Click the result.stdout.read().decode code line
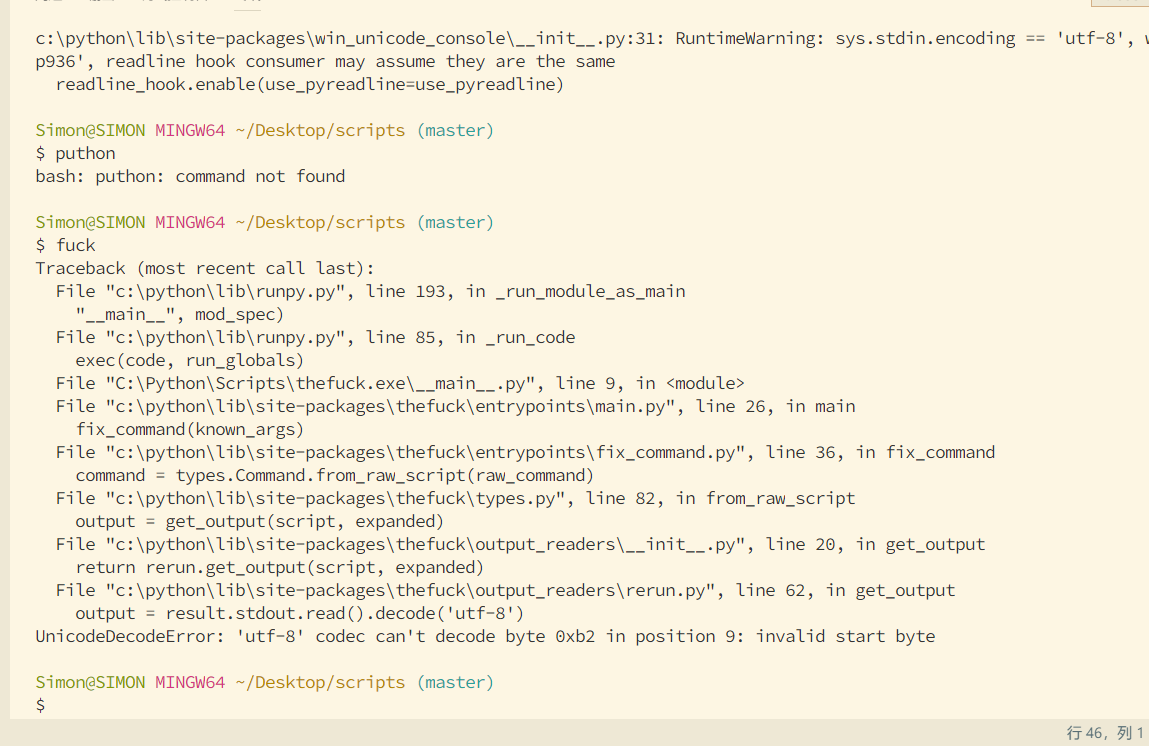The width and height of the screenshot is (1149, 746). [x=299, y=614]
